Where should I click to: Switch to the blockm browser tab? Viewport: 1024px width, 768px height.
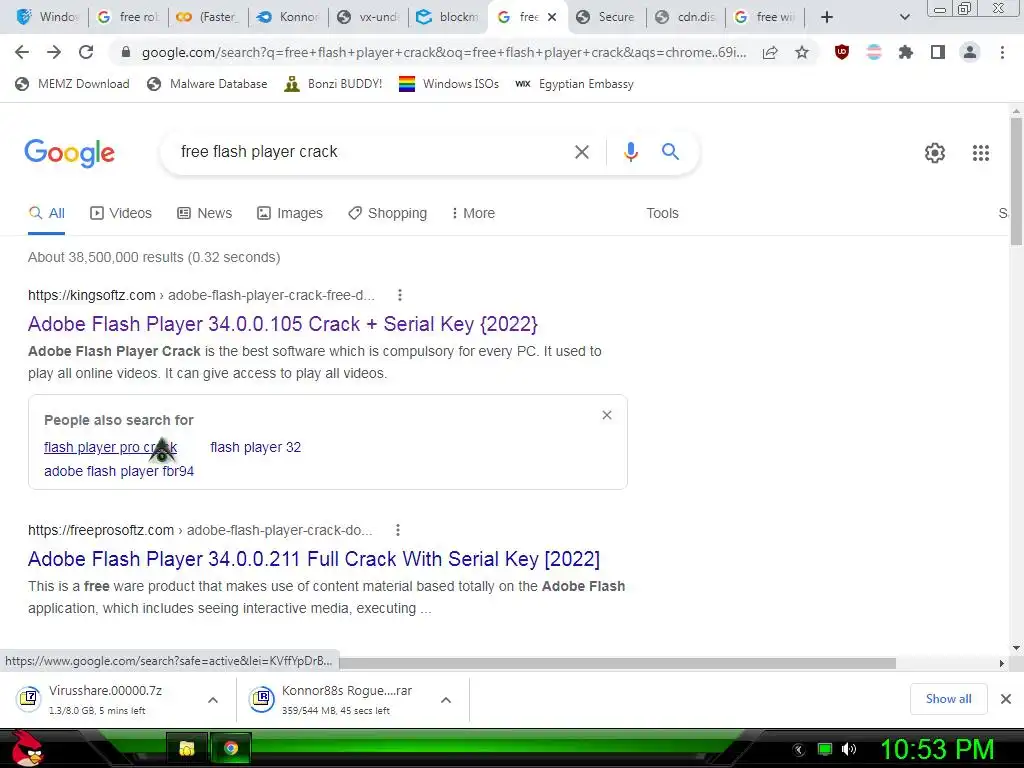(447, 17)
